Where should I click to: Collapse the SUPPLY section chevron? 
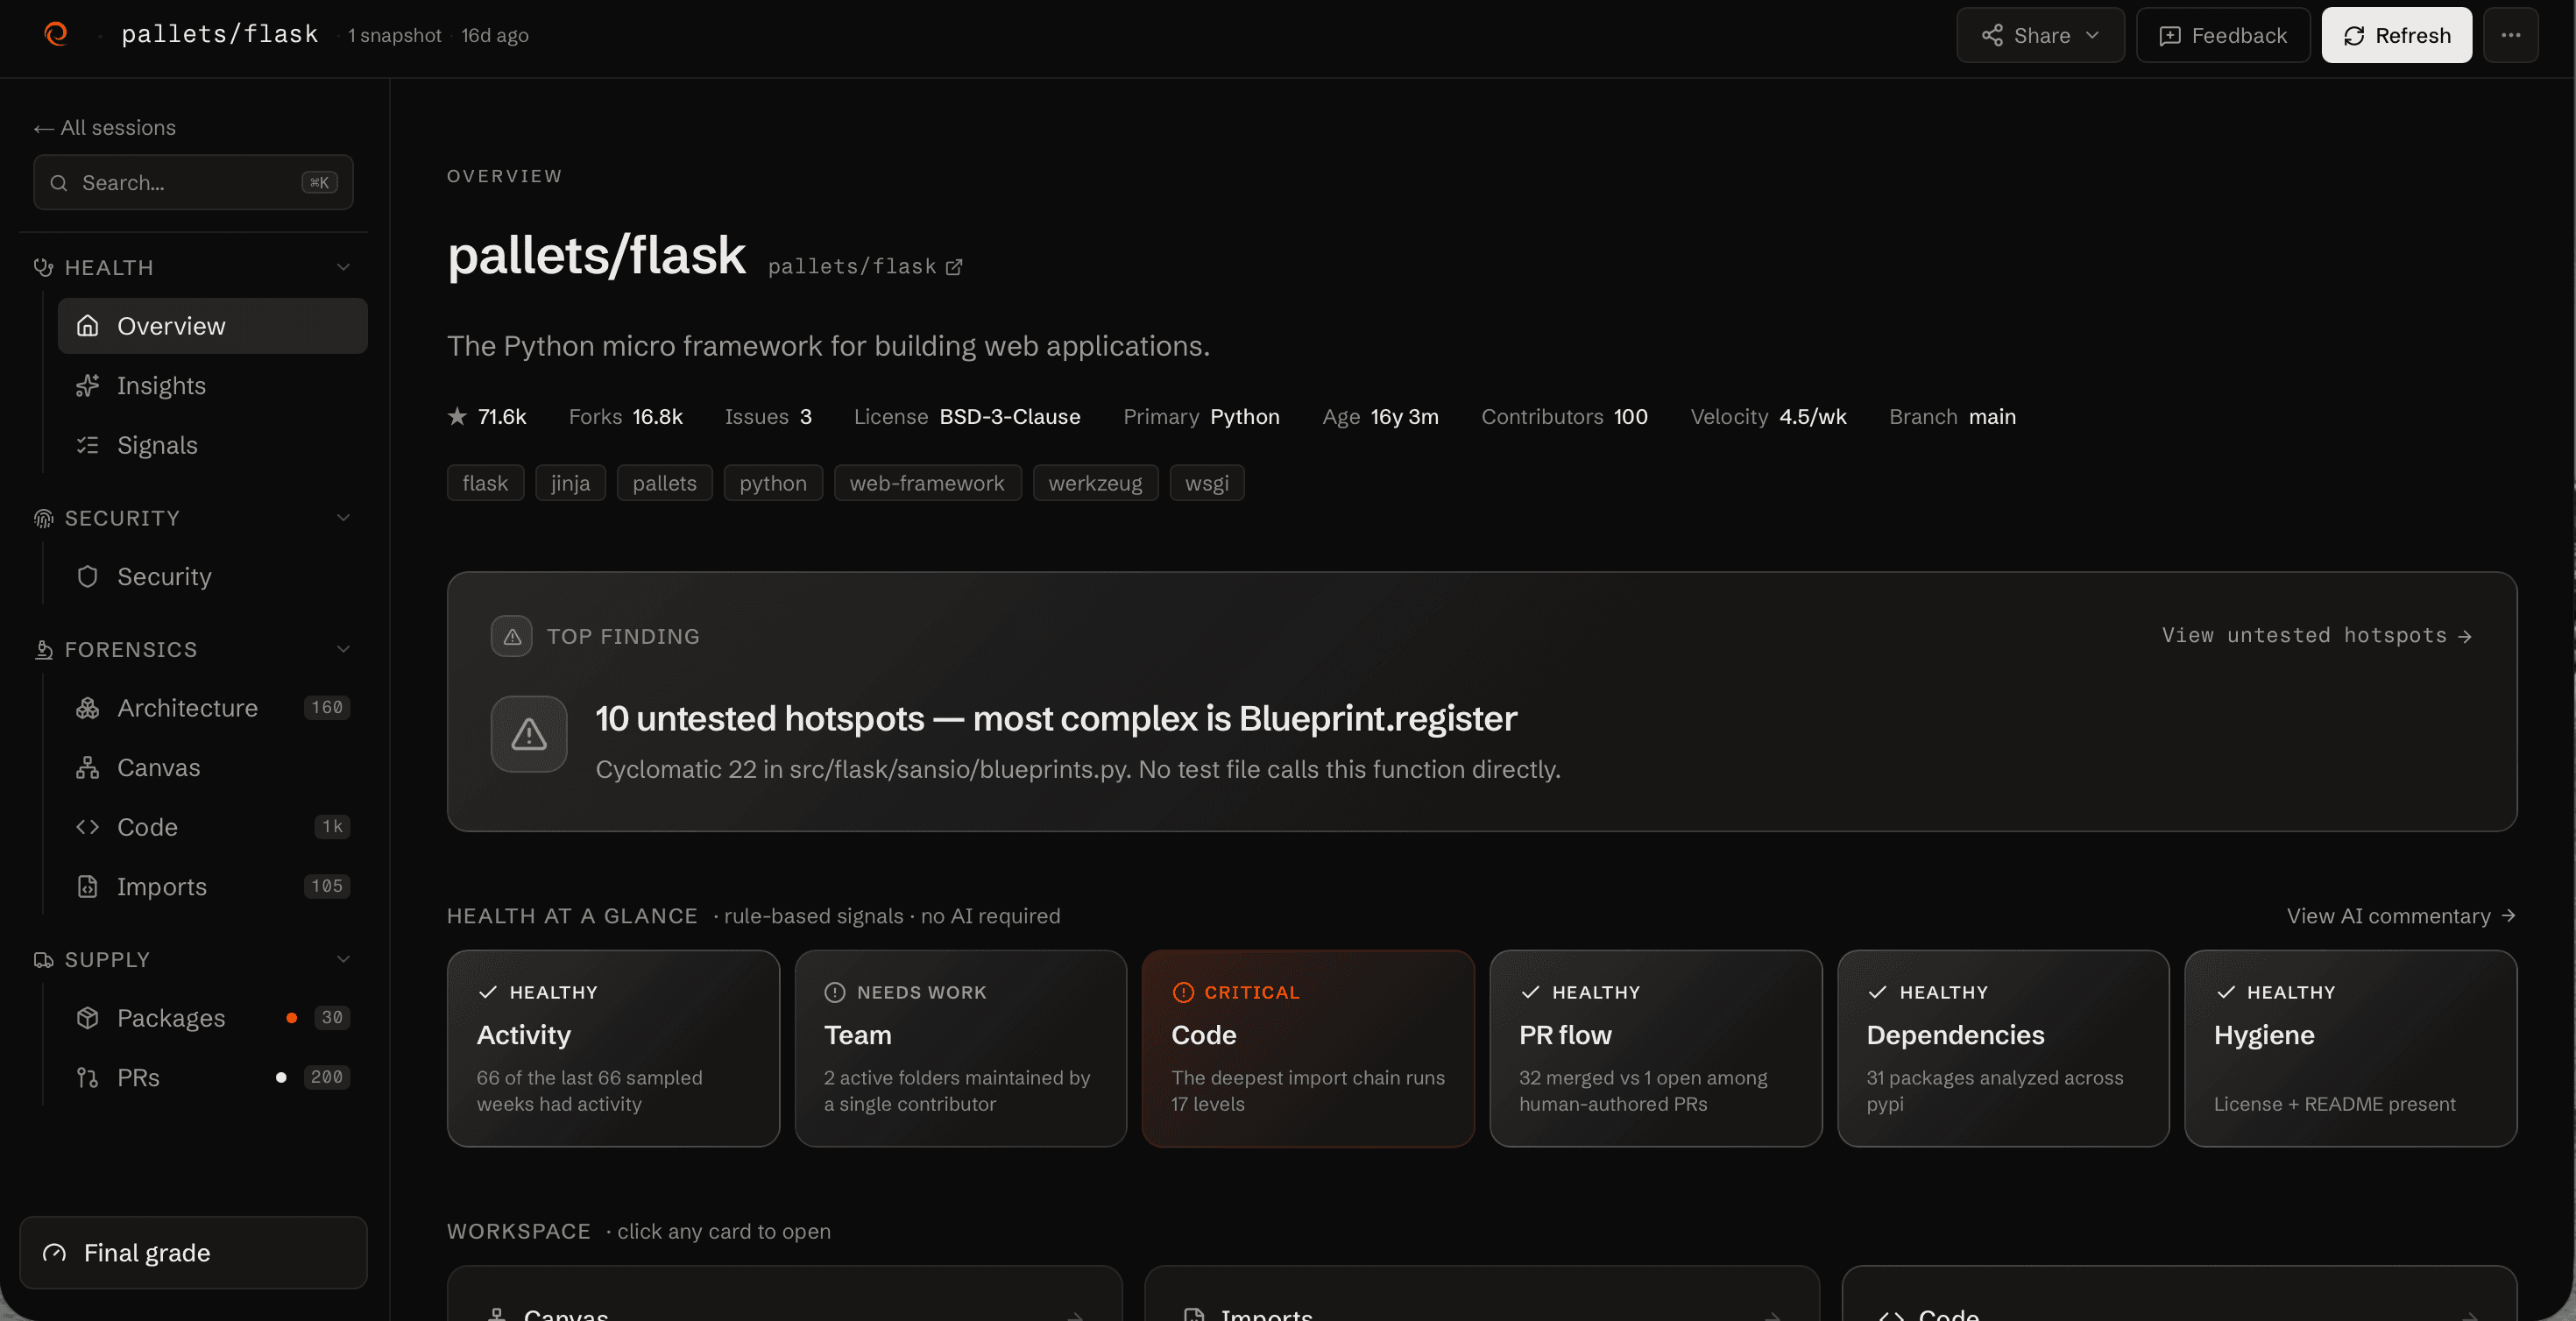344,959
